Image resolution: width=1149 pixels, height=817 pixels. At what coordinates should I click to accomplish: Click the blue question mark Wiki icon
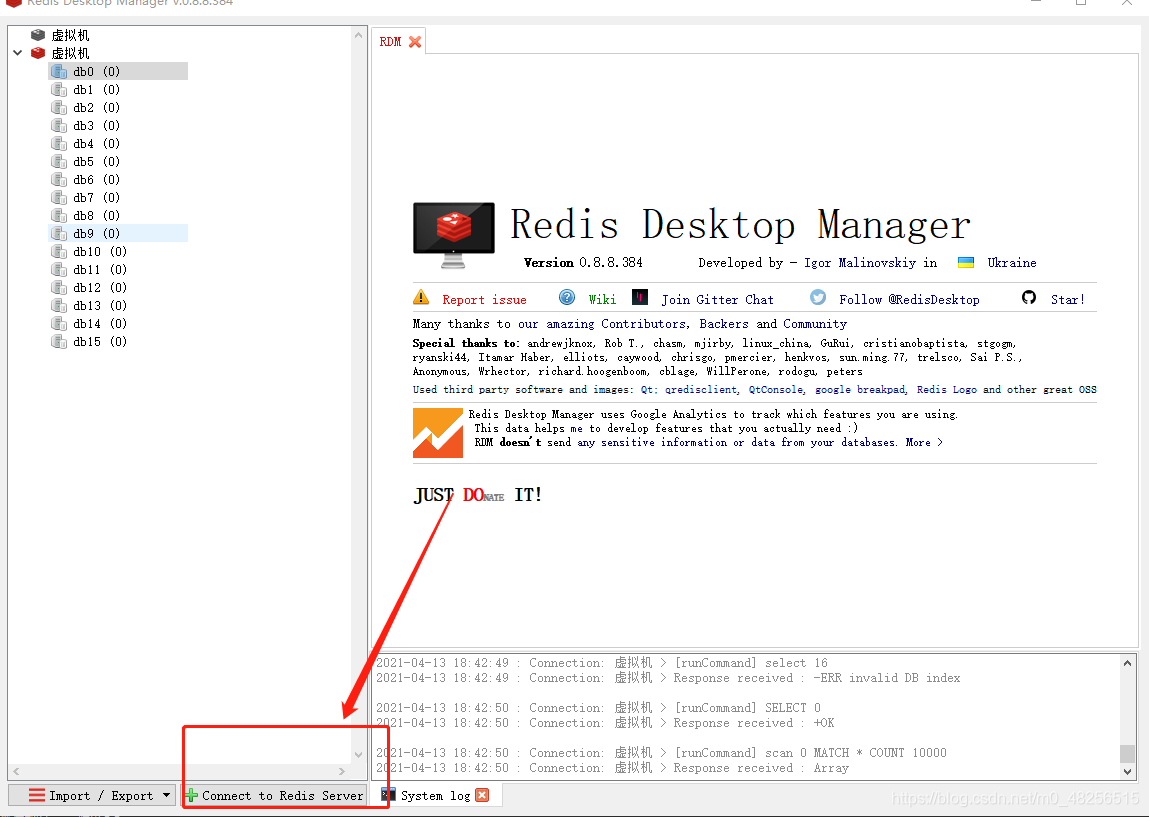coord(566,297)
